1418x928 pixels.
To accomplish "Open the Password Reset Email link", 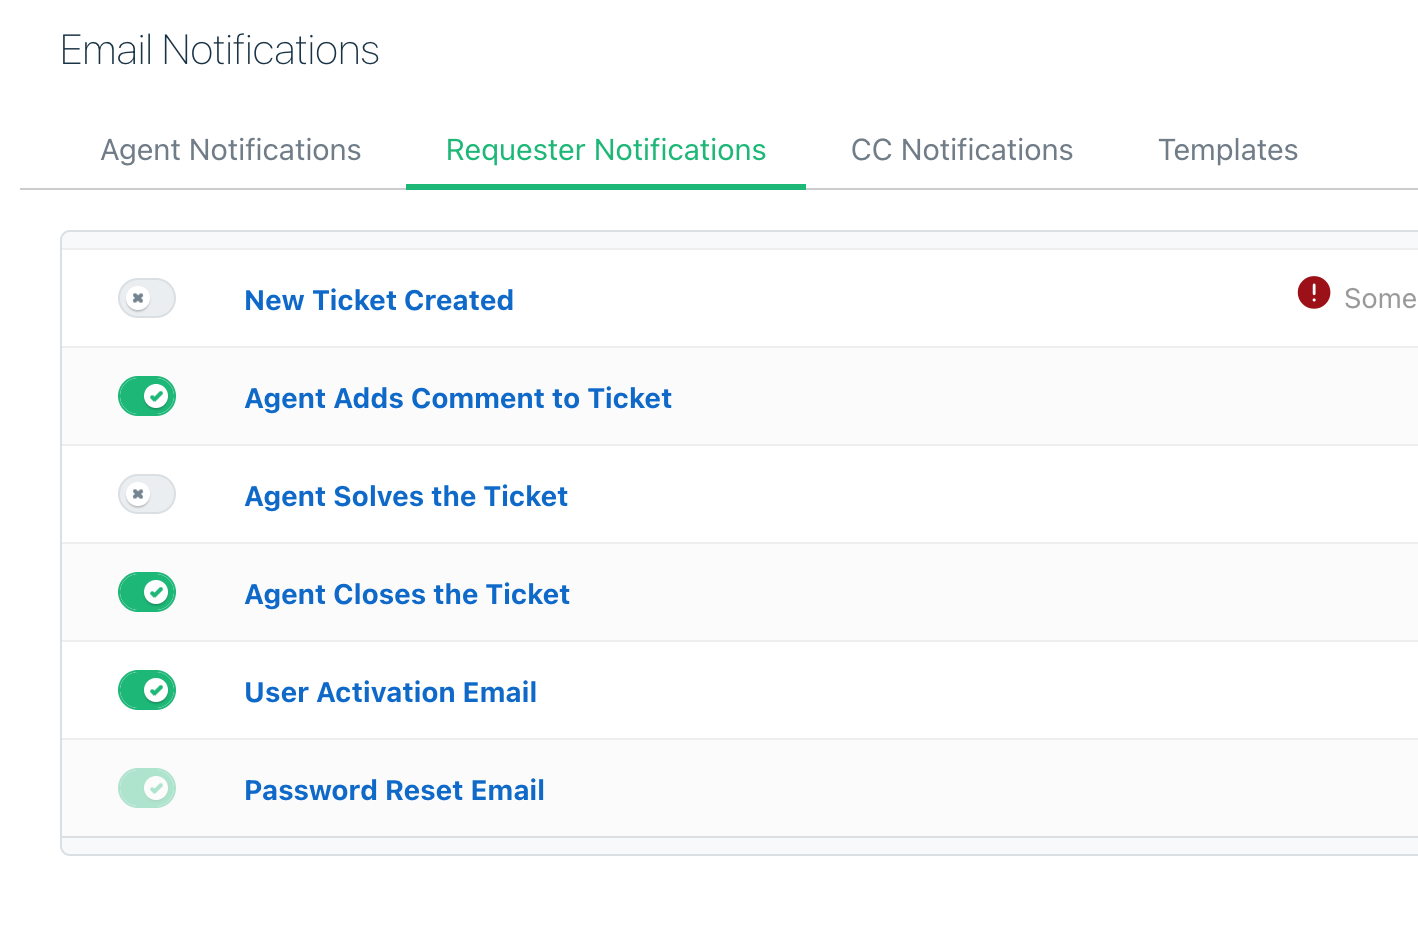I will 395,790.
